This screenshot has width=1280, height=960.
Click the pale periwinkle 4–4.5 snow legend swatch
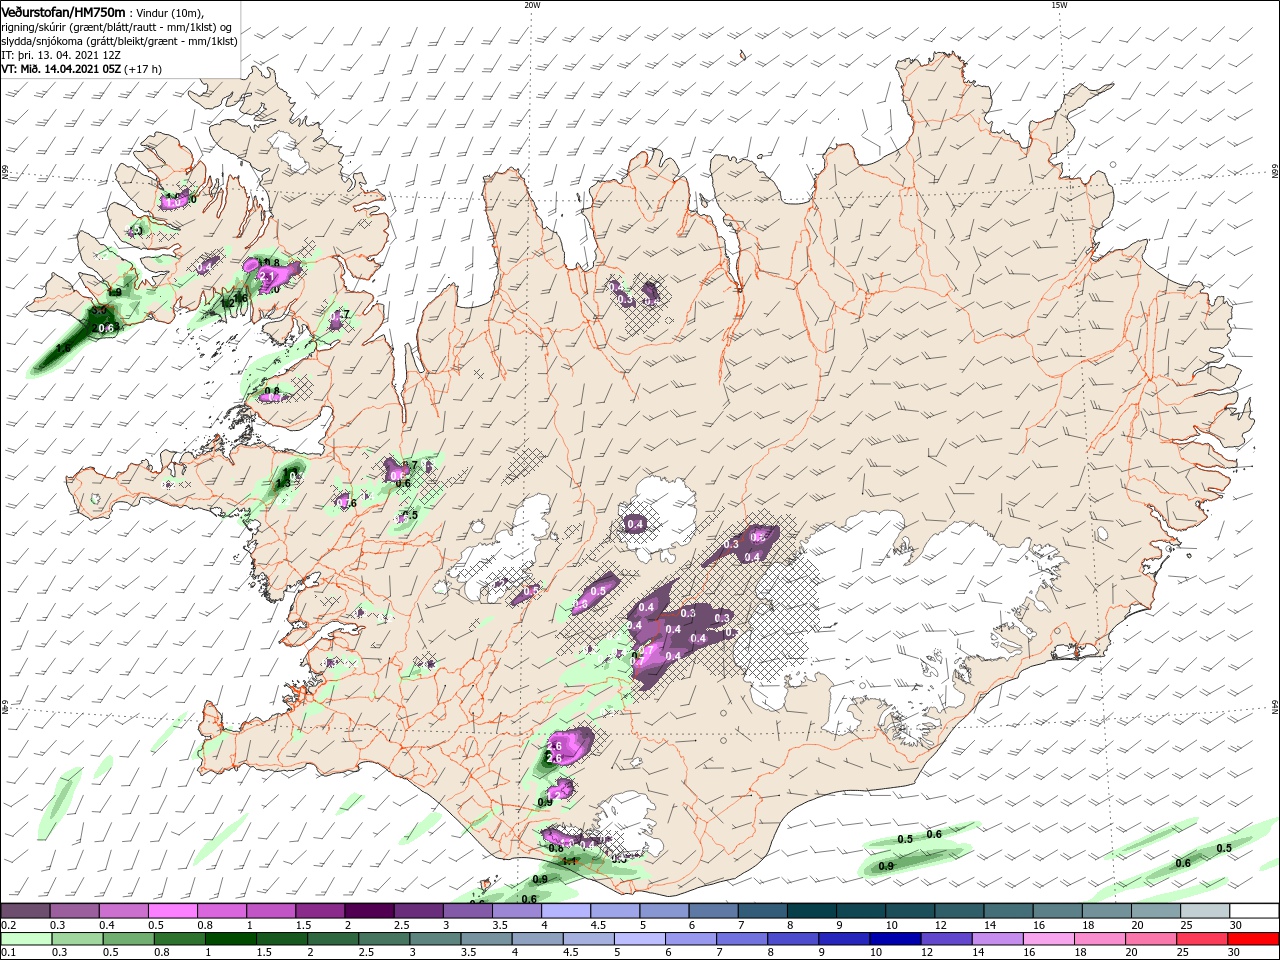click(566, 911)
